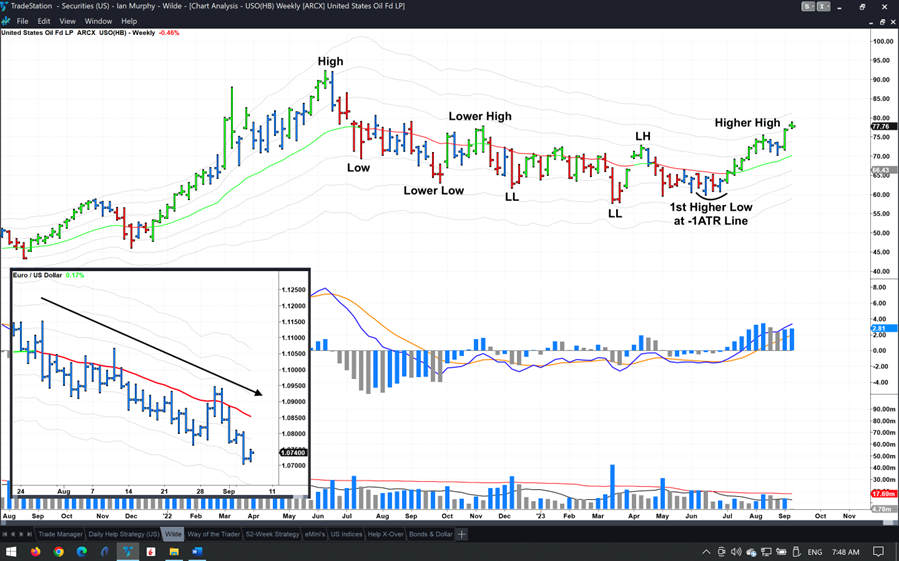The height and width of the screenshot is (561, 899).
Task: Switch to the Way of the Trader tab
Action: click(x=214, y=534)
